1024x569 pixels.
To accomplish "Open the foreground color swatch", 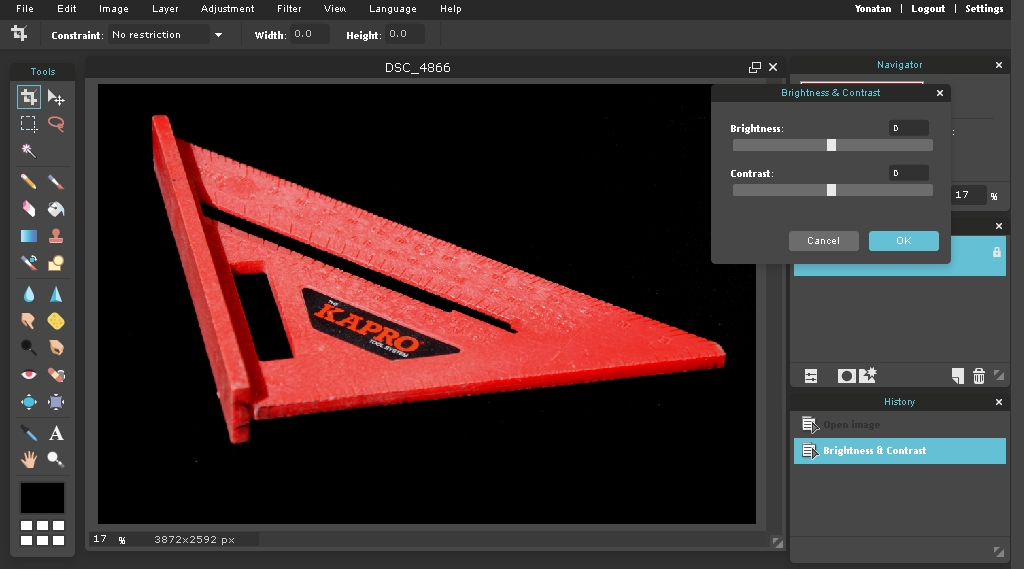I will point(42,498).
